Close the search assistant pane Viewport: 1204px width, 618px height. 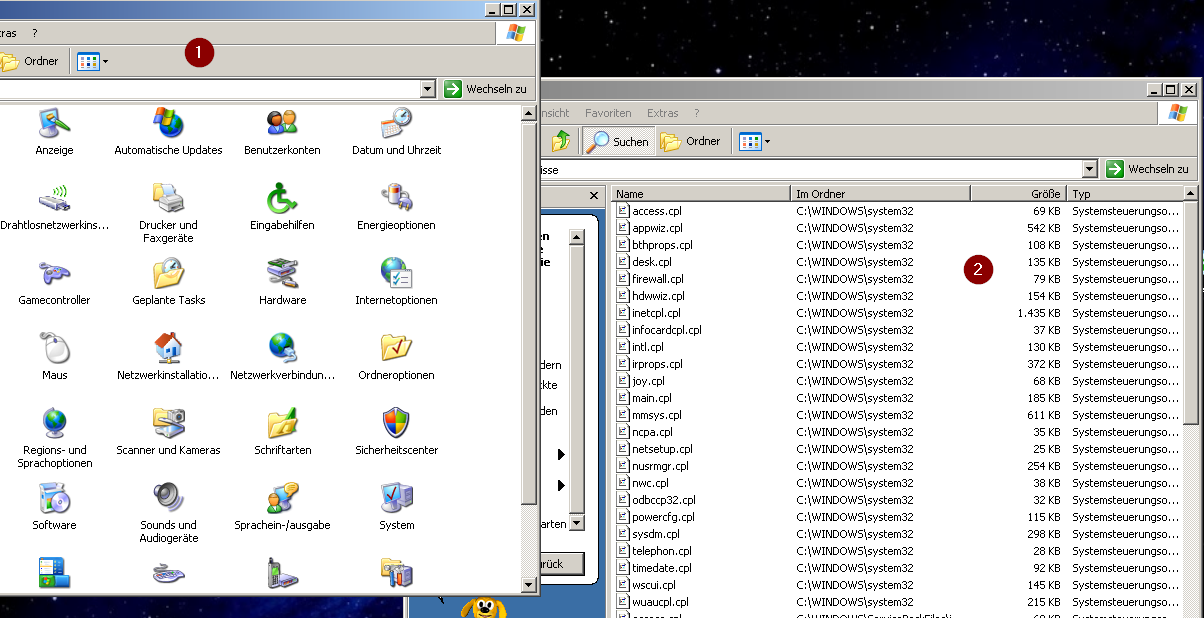593,195
